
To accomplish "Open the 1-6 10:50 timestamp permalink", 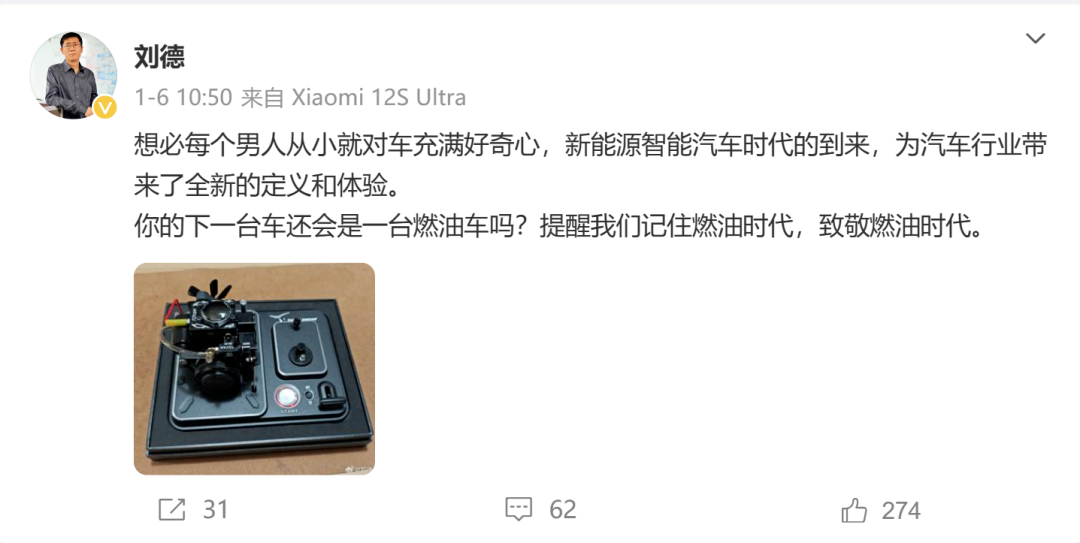I will 183,97.
